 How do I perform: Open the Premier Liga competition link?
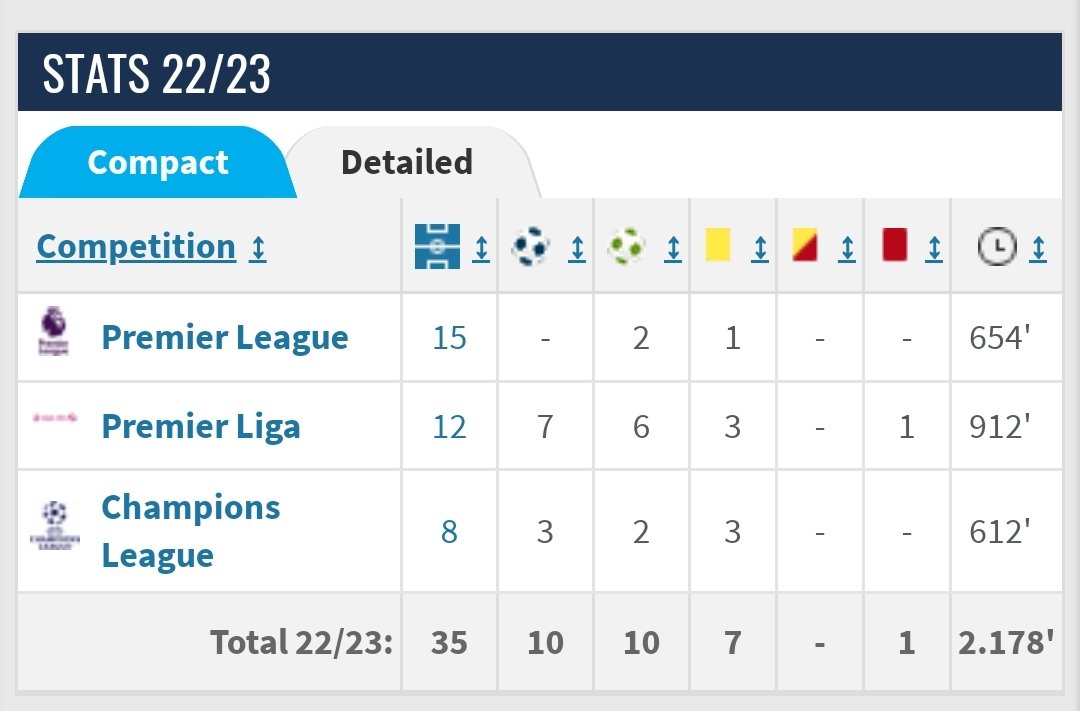[x=201, y=426]
